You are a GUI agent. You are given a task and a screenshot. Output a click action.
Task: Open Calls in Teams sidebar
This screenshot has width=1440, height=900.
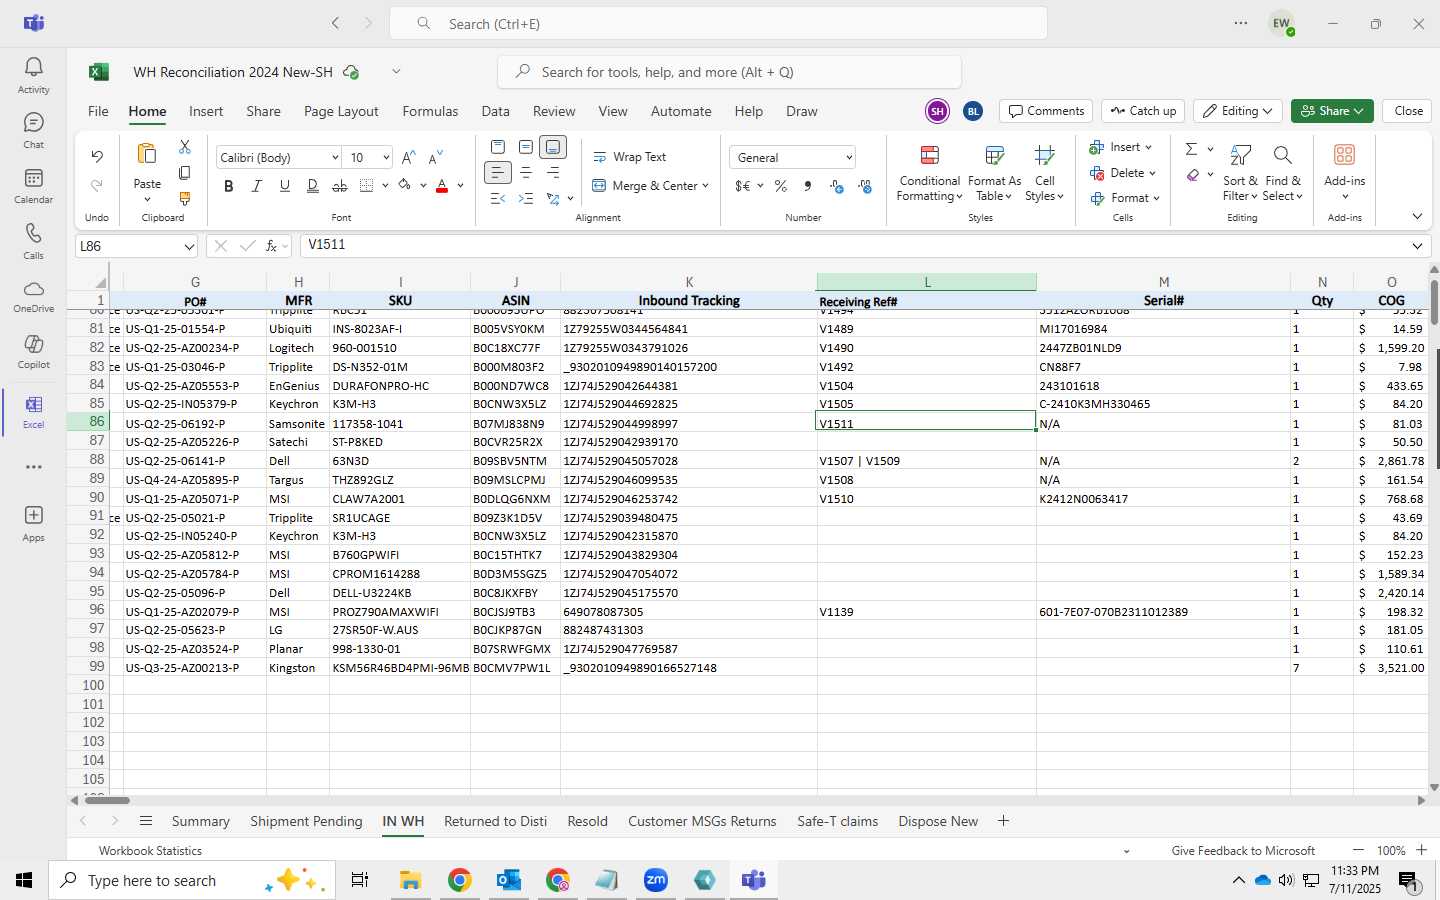[x=33, y=241]
